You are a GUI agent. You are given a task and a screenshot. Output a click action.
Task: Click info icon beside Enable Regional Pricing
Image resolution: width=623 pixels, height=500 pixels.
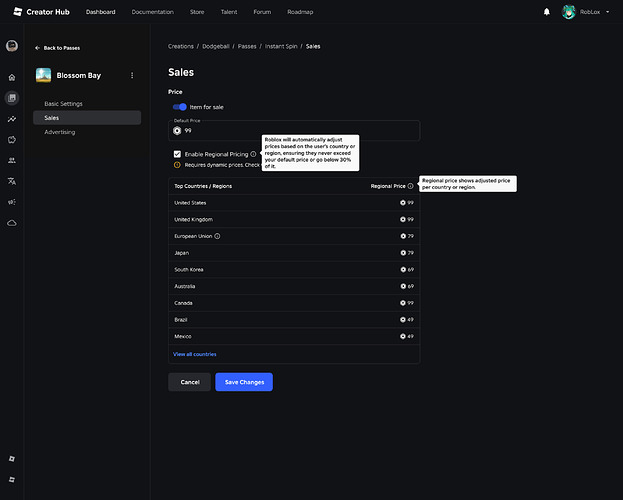tap(253, 154)
